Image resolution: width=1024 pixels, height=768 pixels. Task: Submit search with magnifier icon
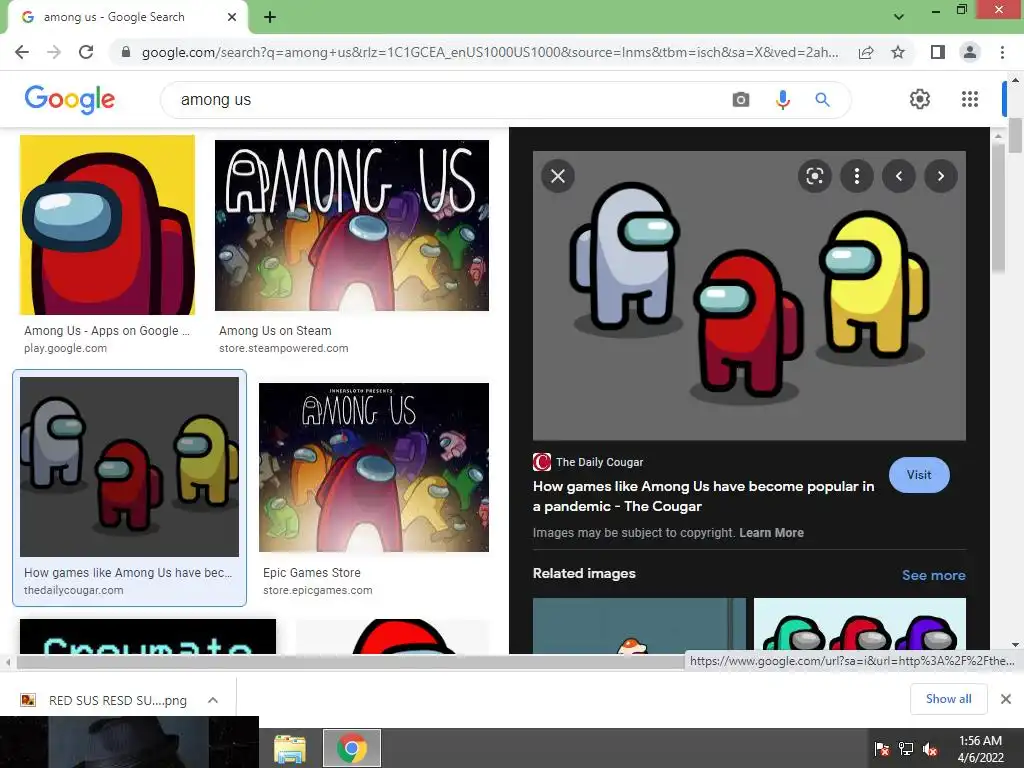(822, 99)
